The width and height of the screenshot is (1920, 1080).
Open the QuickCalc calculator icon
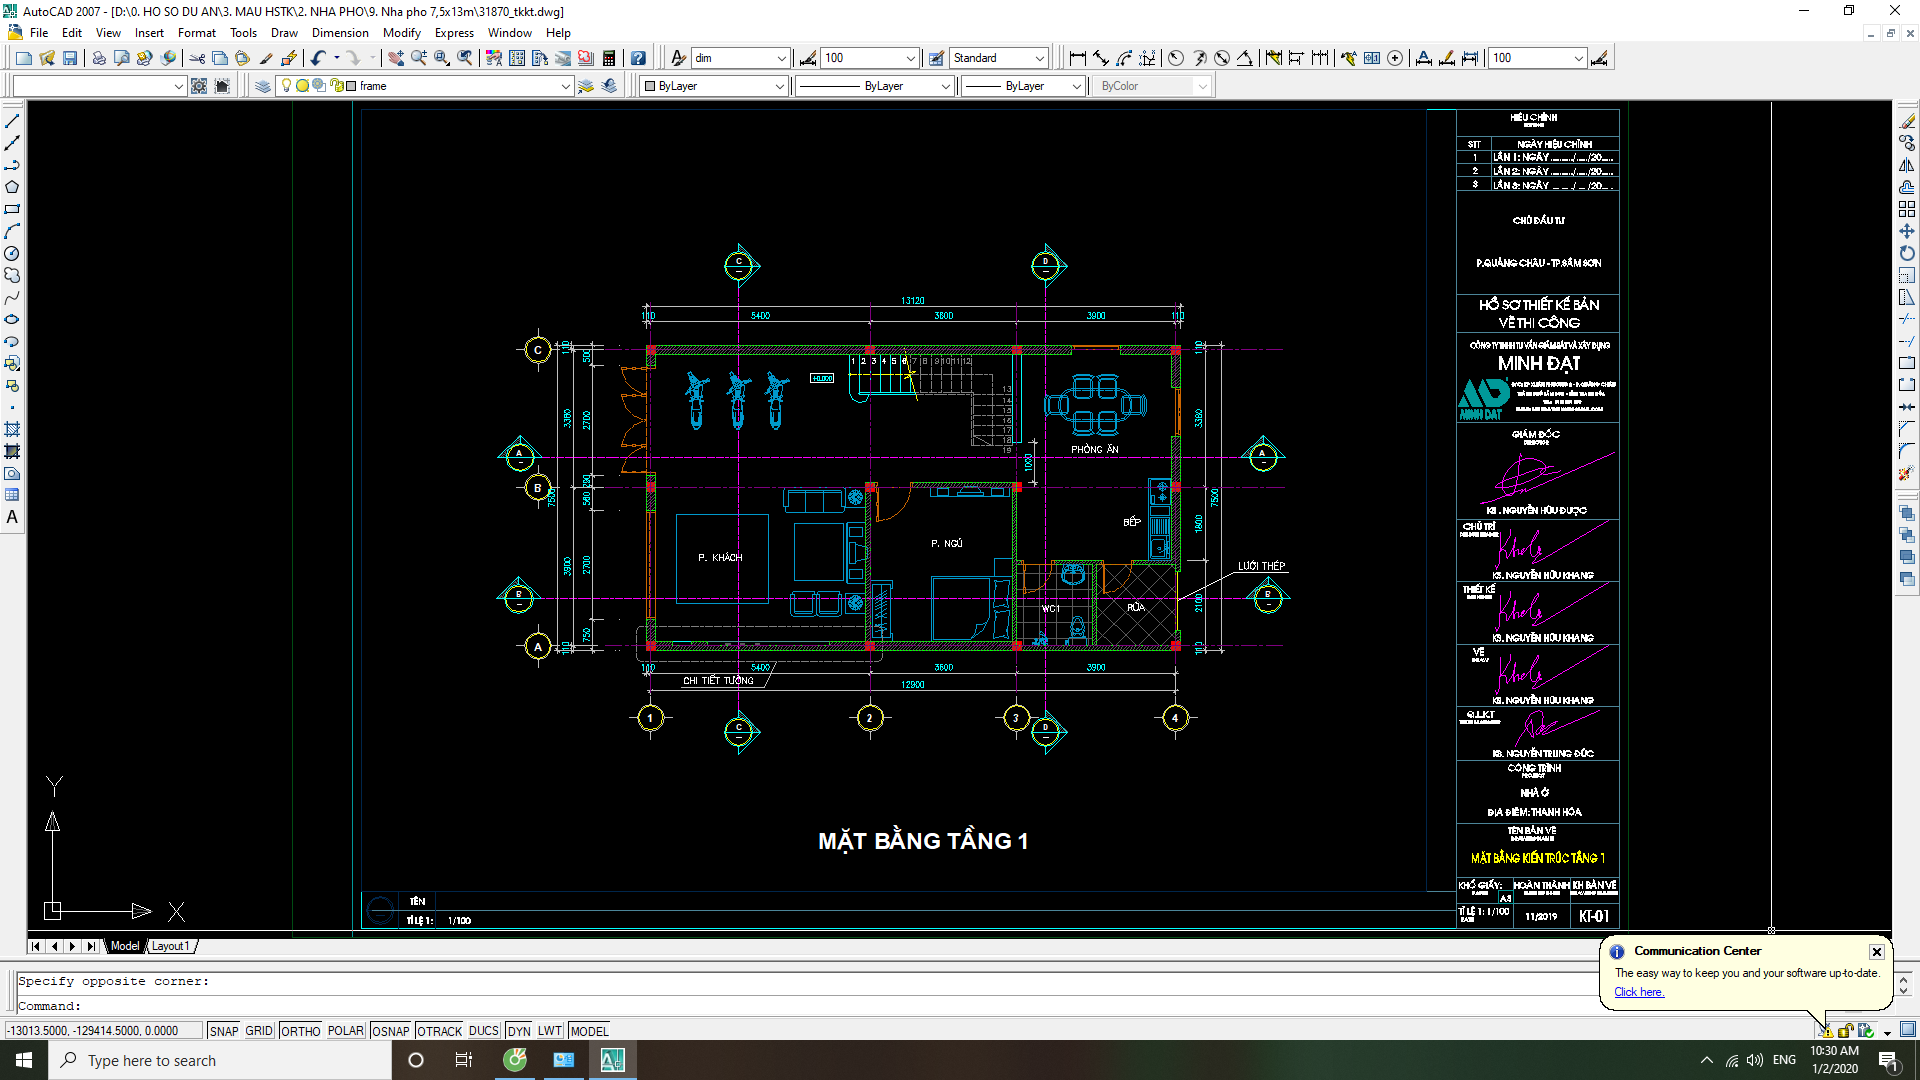[609, 58]
